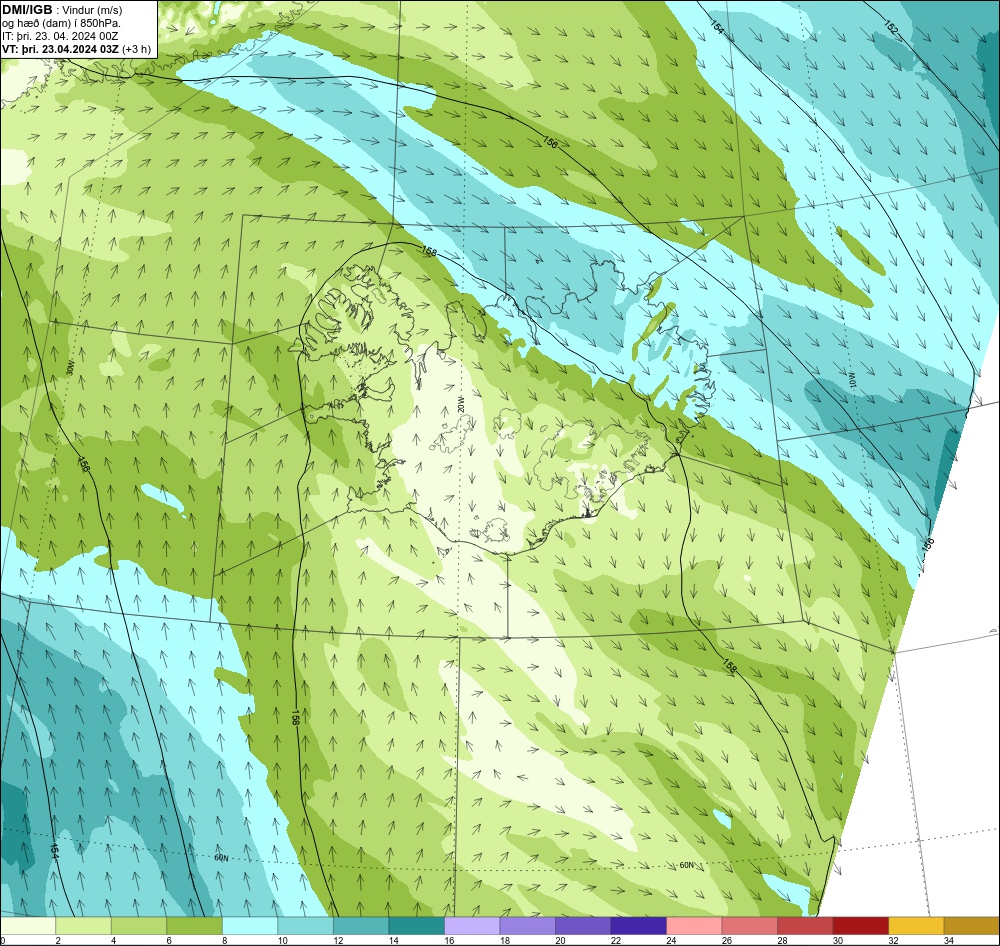Click the legend tick value 16
Image resolution: width=1000 pixels, height=946 pixels.
(x=449, y=940)
